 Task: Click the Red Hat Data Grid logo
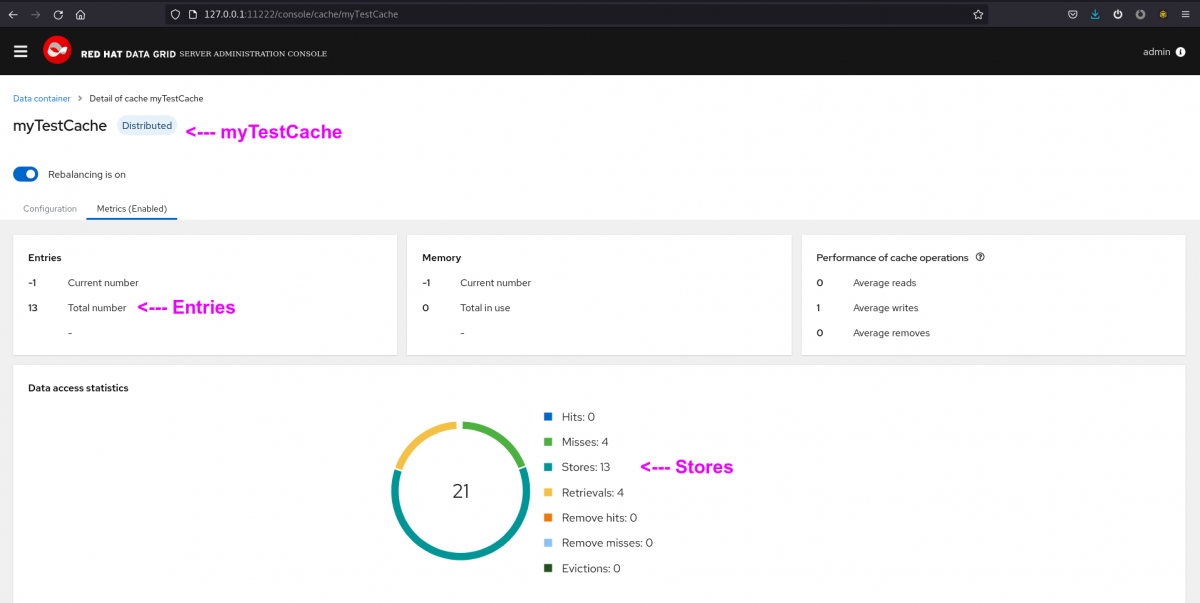click(57, 50)
